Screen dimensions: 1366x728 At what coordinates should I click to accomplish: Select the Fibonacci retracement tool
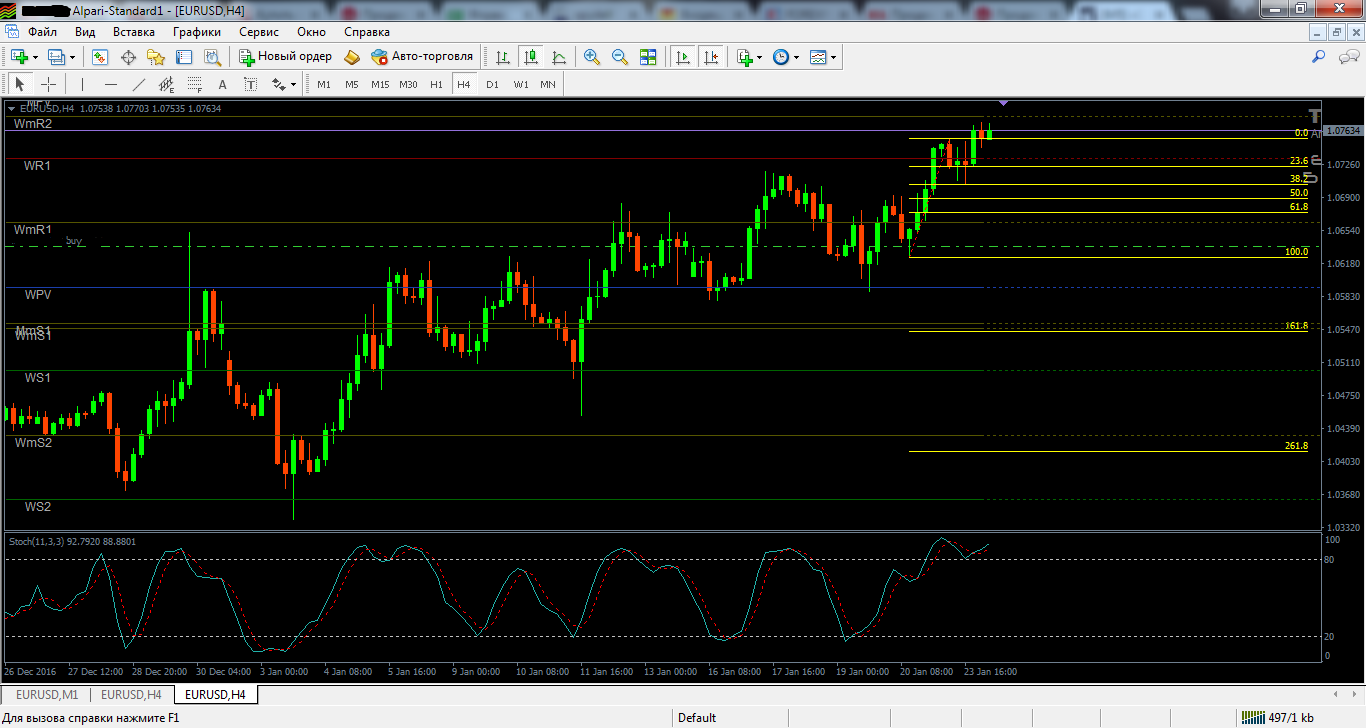coord(194,84)
